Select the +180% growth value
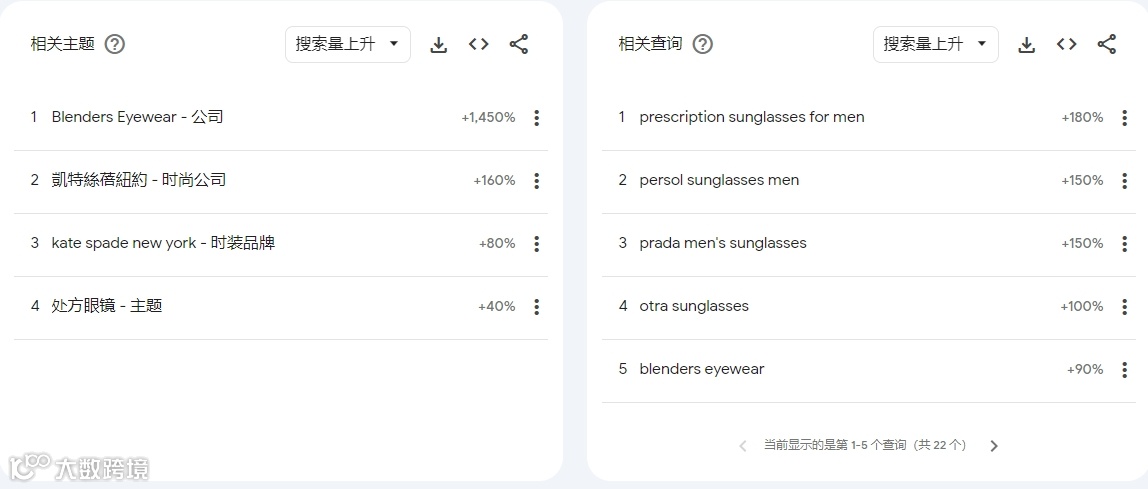 coord(1082,118)
